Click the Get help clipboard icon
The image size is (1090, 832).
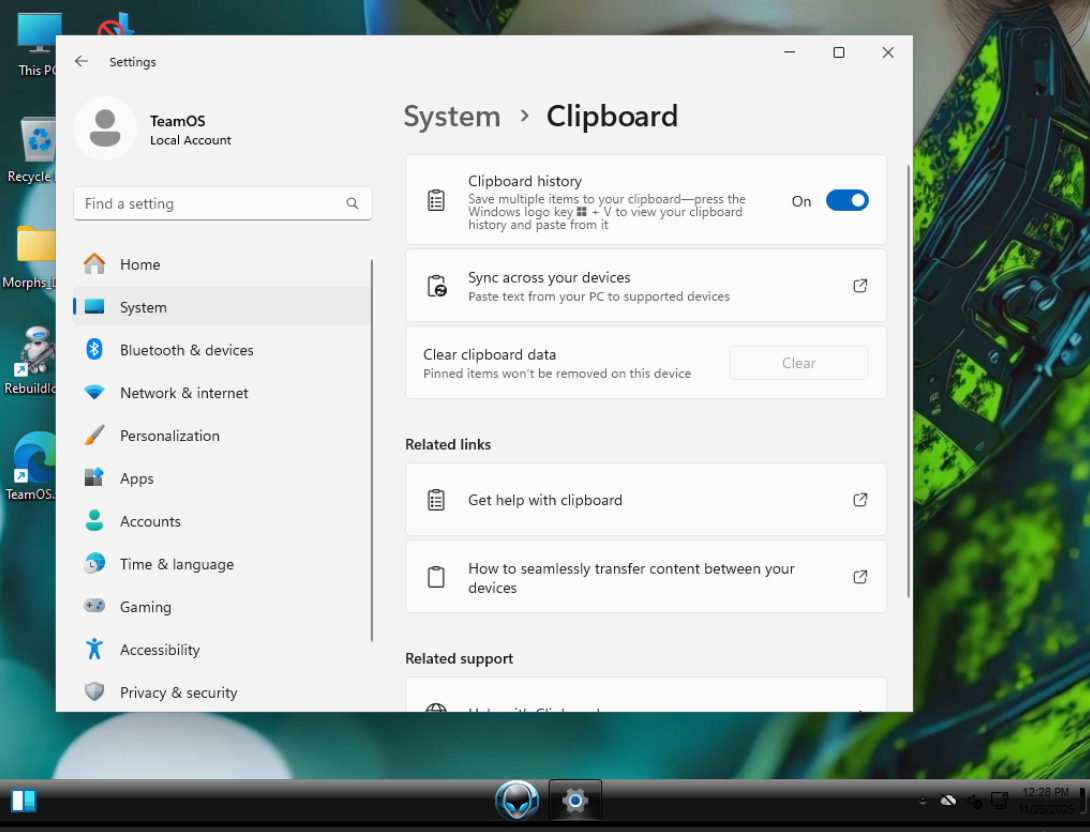(436, 500)
